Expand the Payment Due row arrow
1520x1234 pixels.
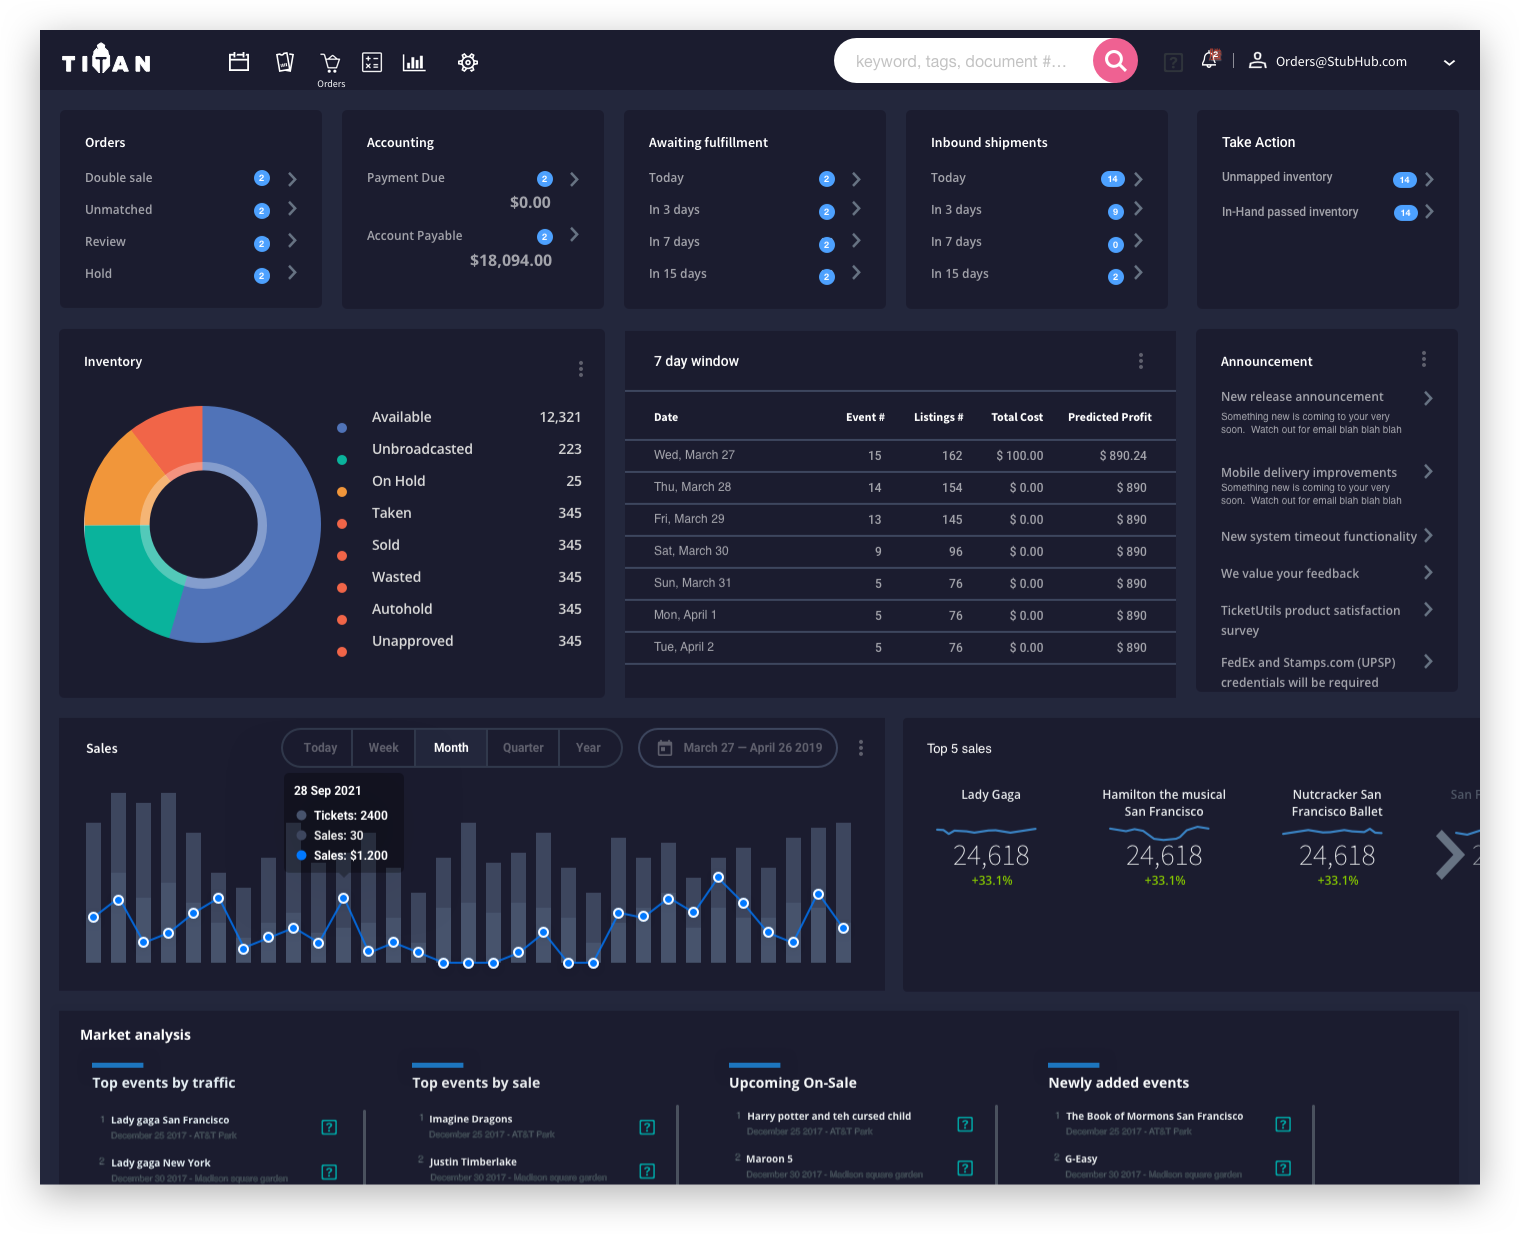pyautogui.click(x=574, y=179)
